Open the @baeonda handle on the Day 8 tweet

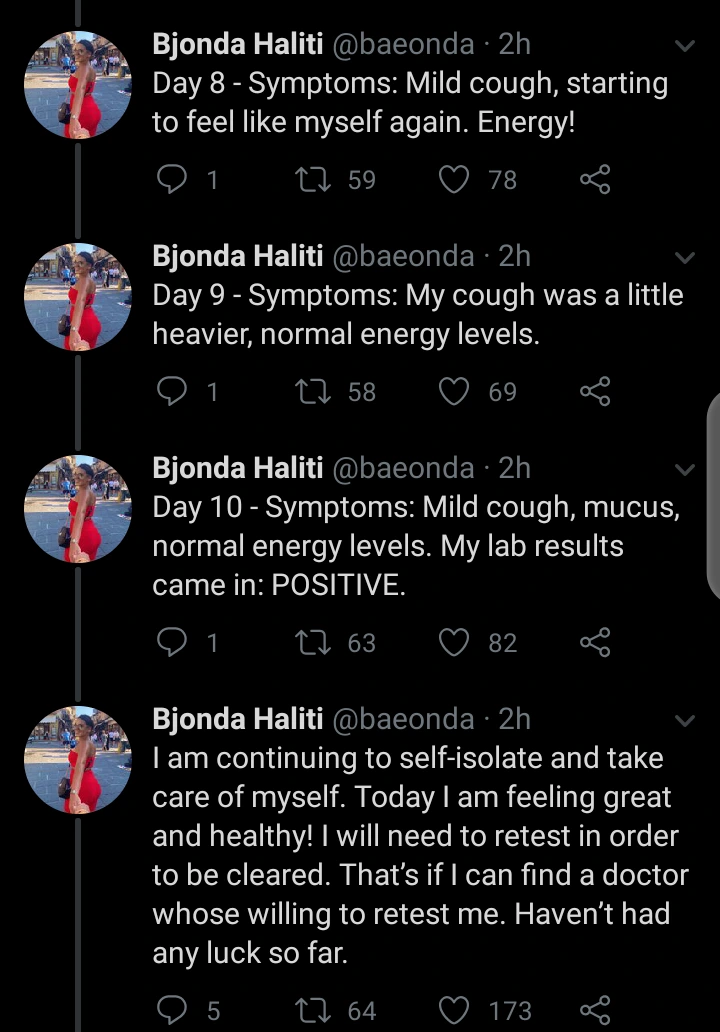pos(403,44)
